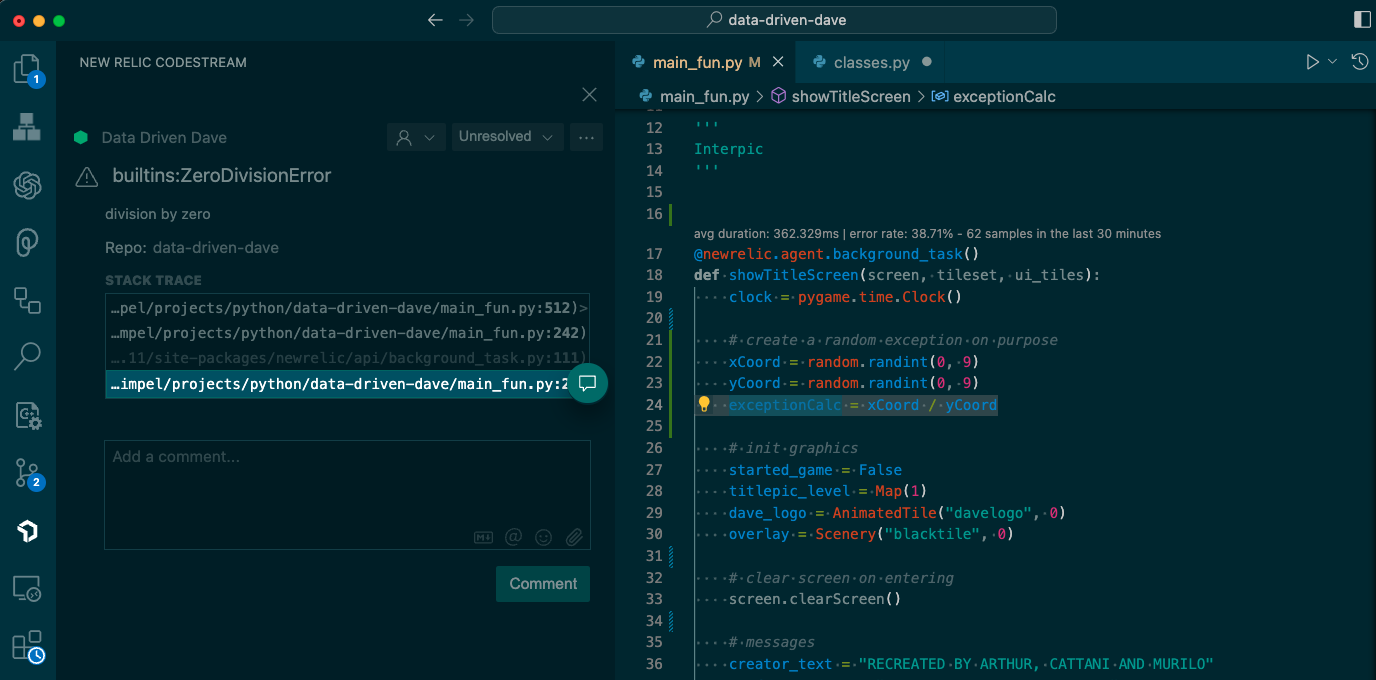Toggle the lightbulb code action on line 24

coord(702,404)
